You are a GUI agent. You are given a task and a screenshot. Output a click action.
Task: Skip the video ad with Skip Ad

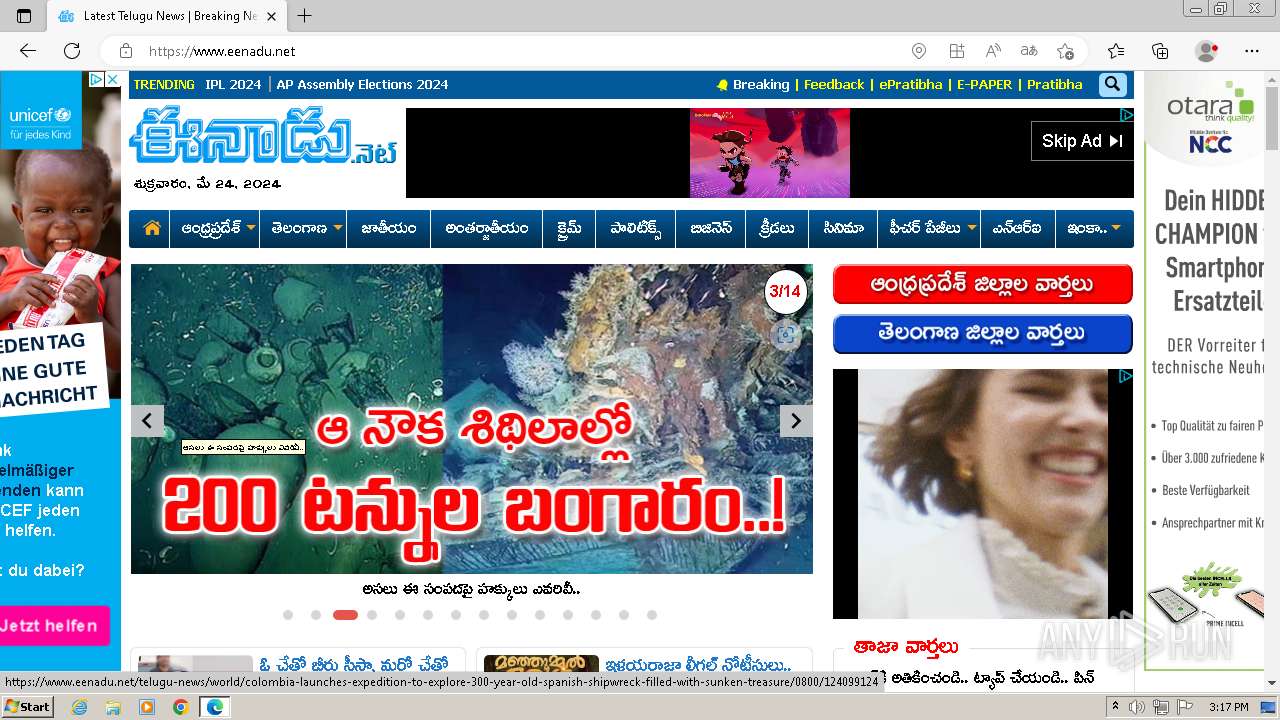click(1082, 141)
